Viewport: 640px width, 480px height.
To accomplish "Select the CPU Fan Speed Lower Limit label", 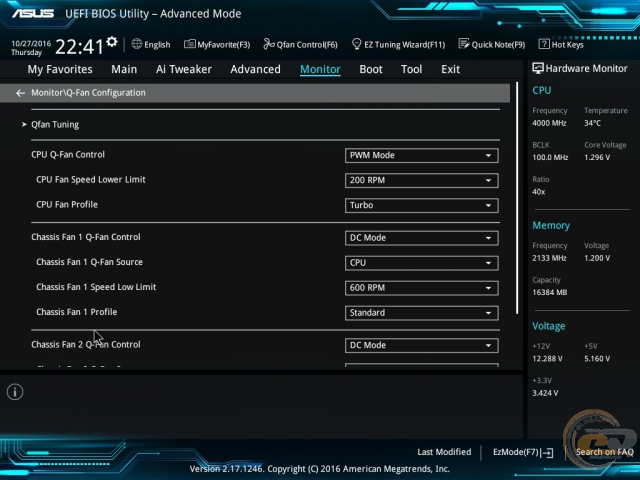I will (91, 180).
